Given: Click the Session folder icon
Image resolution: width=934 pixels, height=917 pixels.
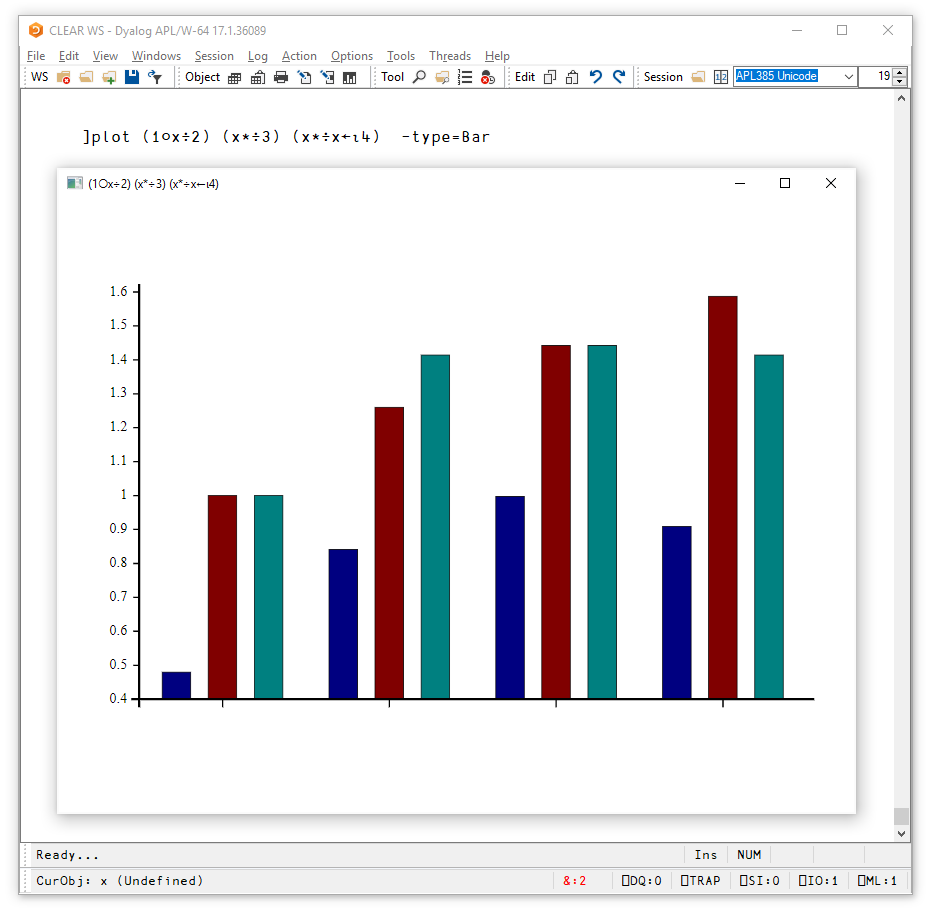Looking at the screenshot, I should tap(698, 77).
